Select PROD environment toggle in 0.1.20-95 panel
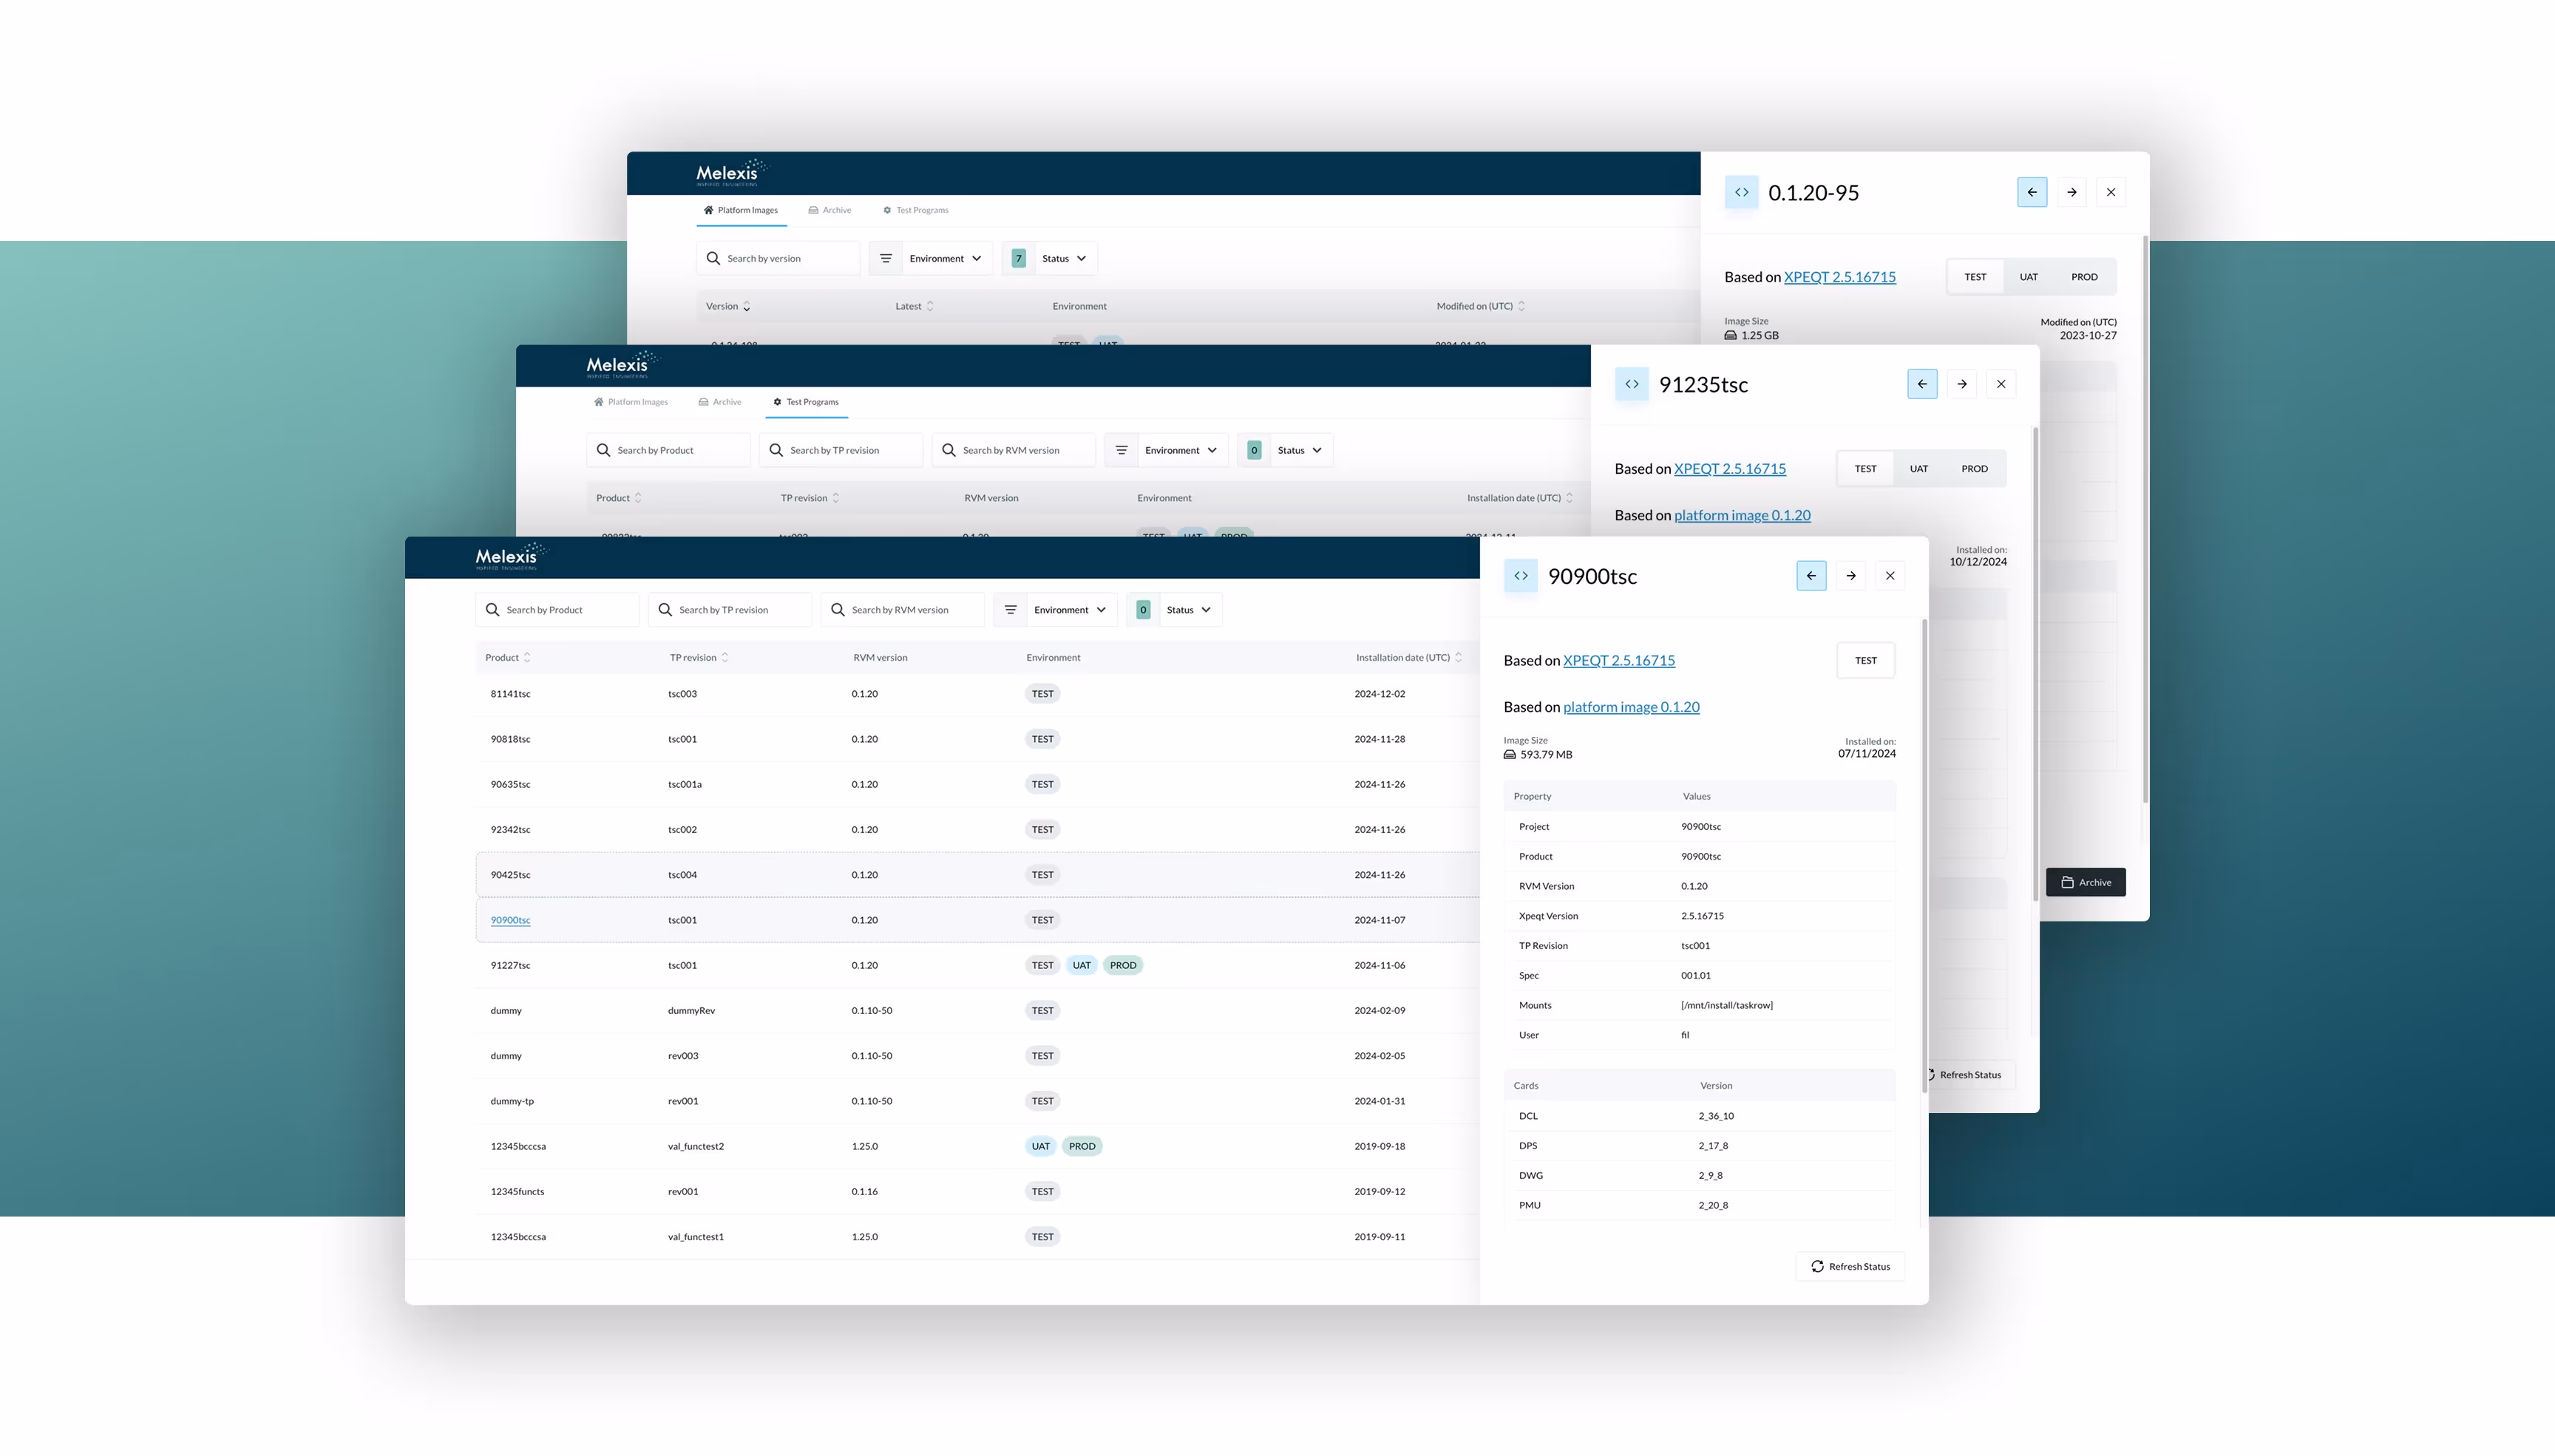 click(2084, 277)
